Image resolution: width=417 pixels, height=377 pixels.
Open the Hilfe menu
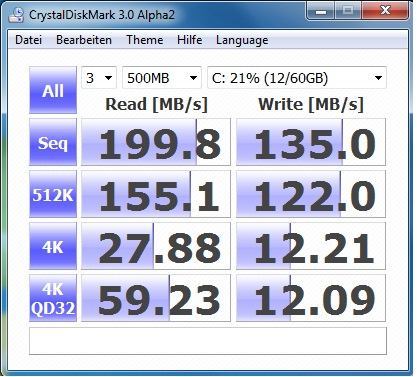189,40
